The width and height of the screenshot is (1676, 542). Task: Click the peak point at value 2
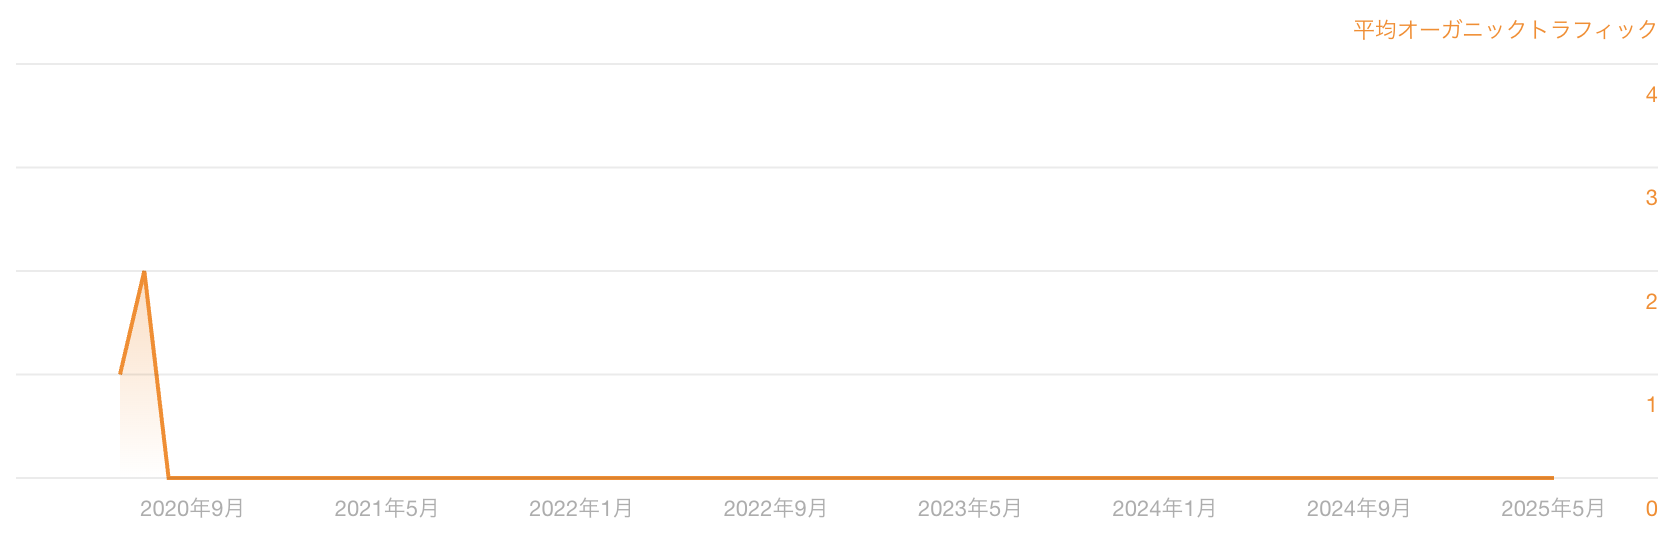[x=144, y=271]
